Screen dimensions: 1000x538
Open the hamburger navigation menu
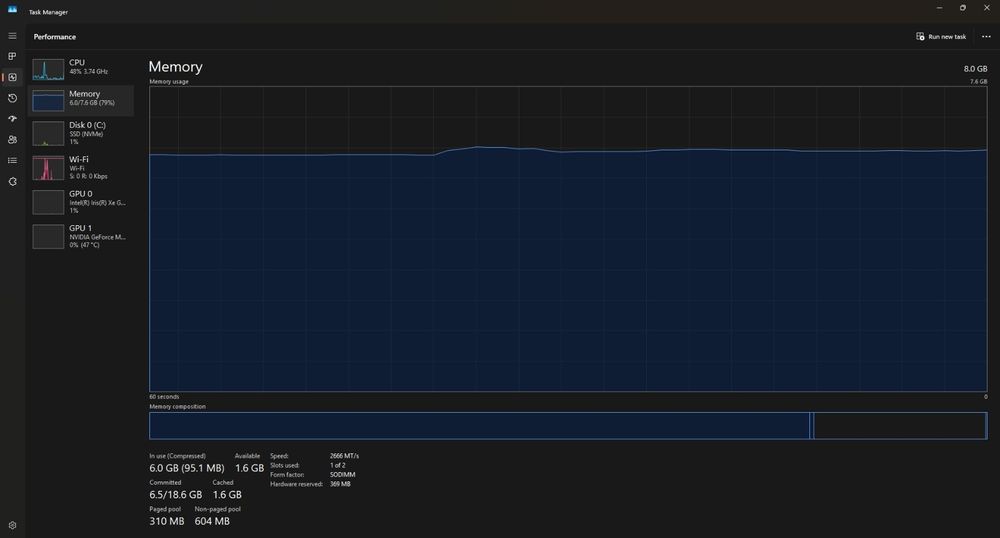click(x=12, y=36)
